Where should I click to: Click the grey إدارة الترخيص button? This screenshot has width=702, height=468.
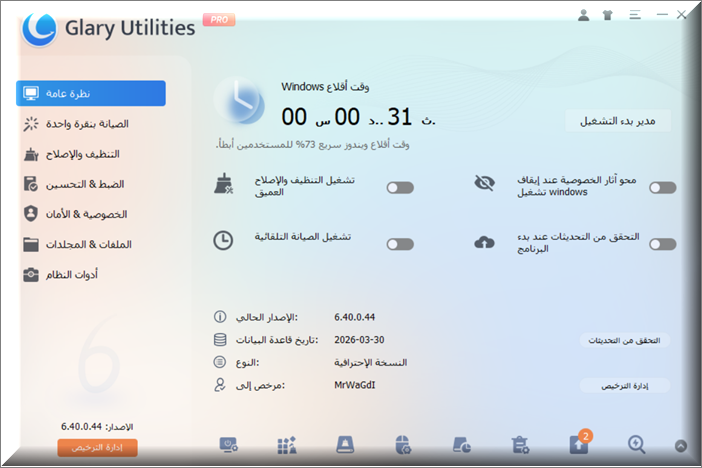[x=625, y=386]
